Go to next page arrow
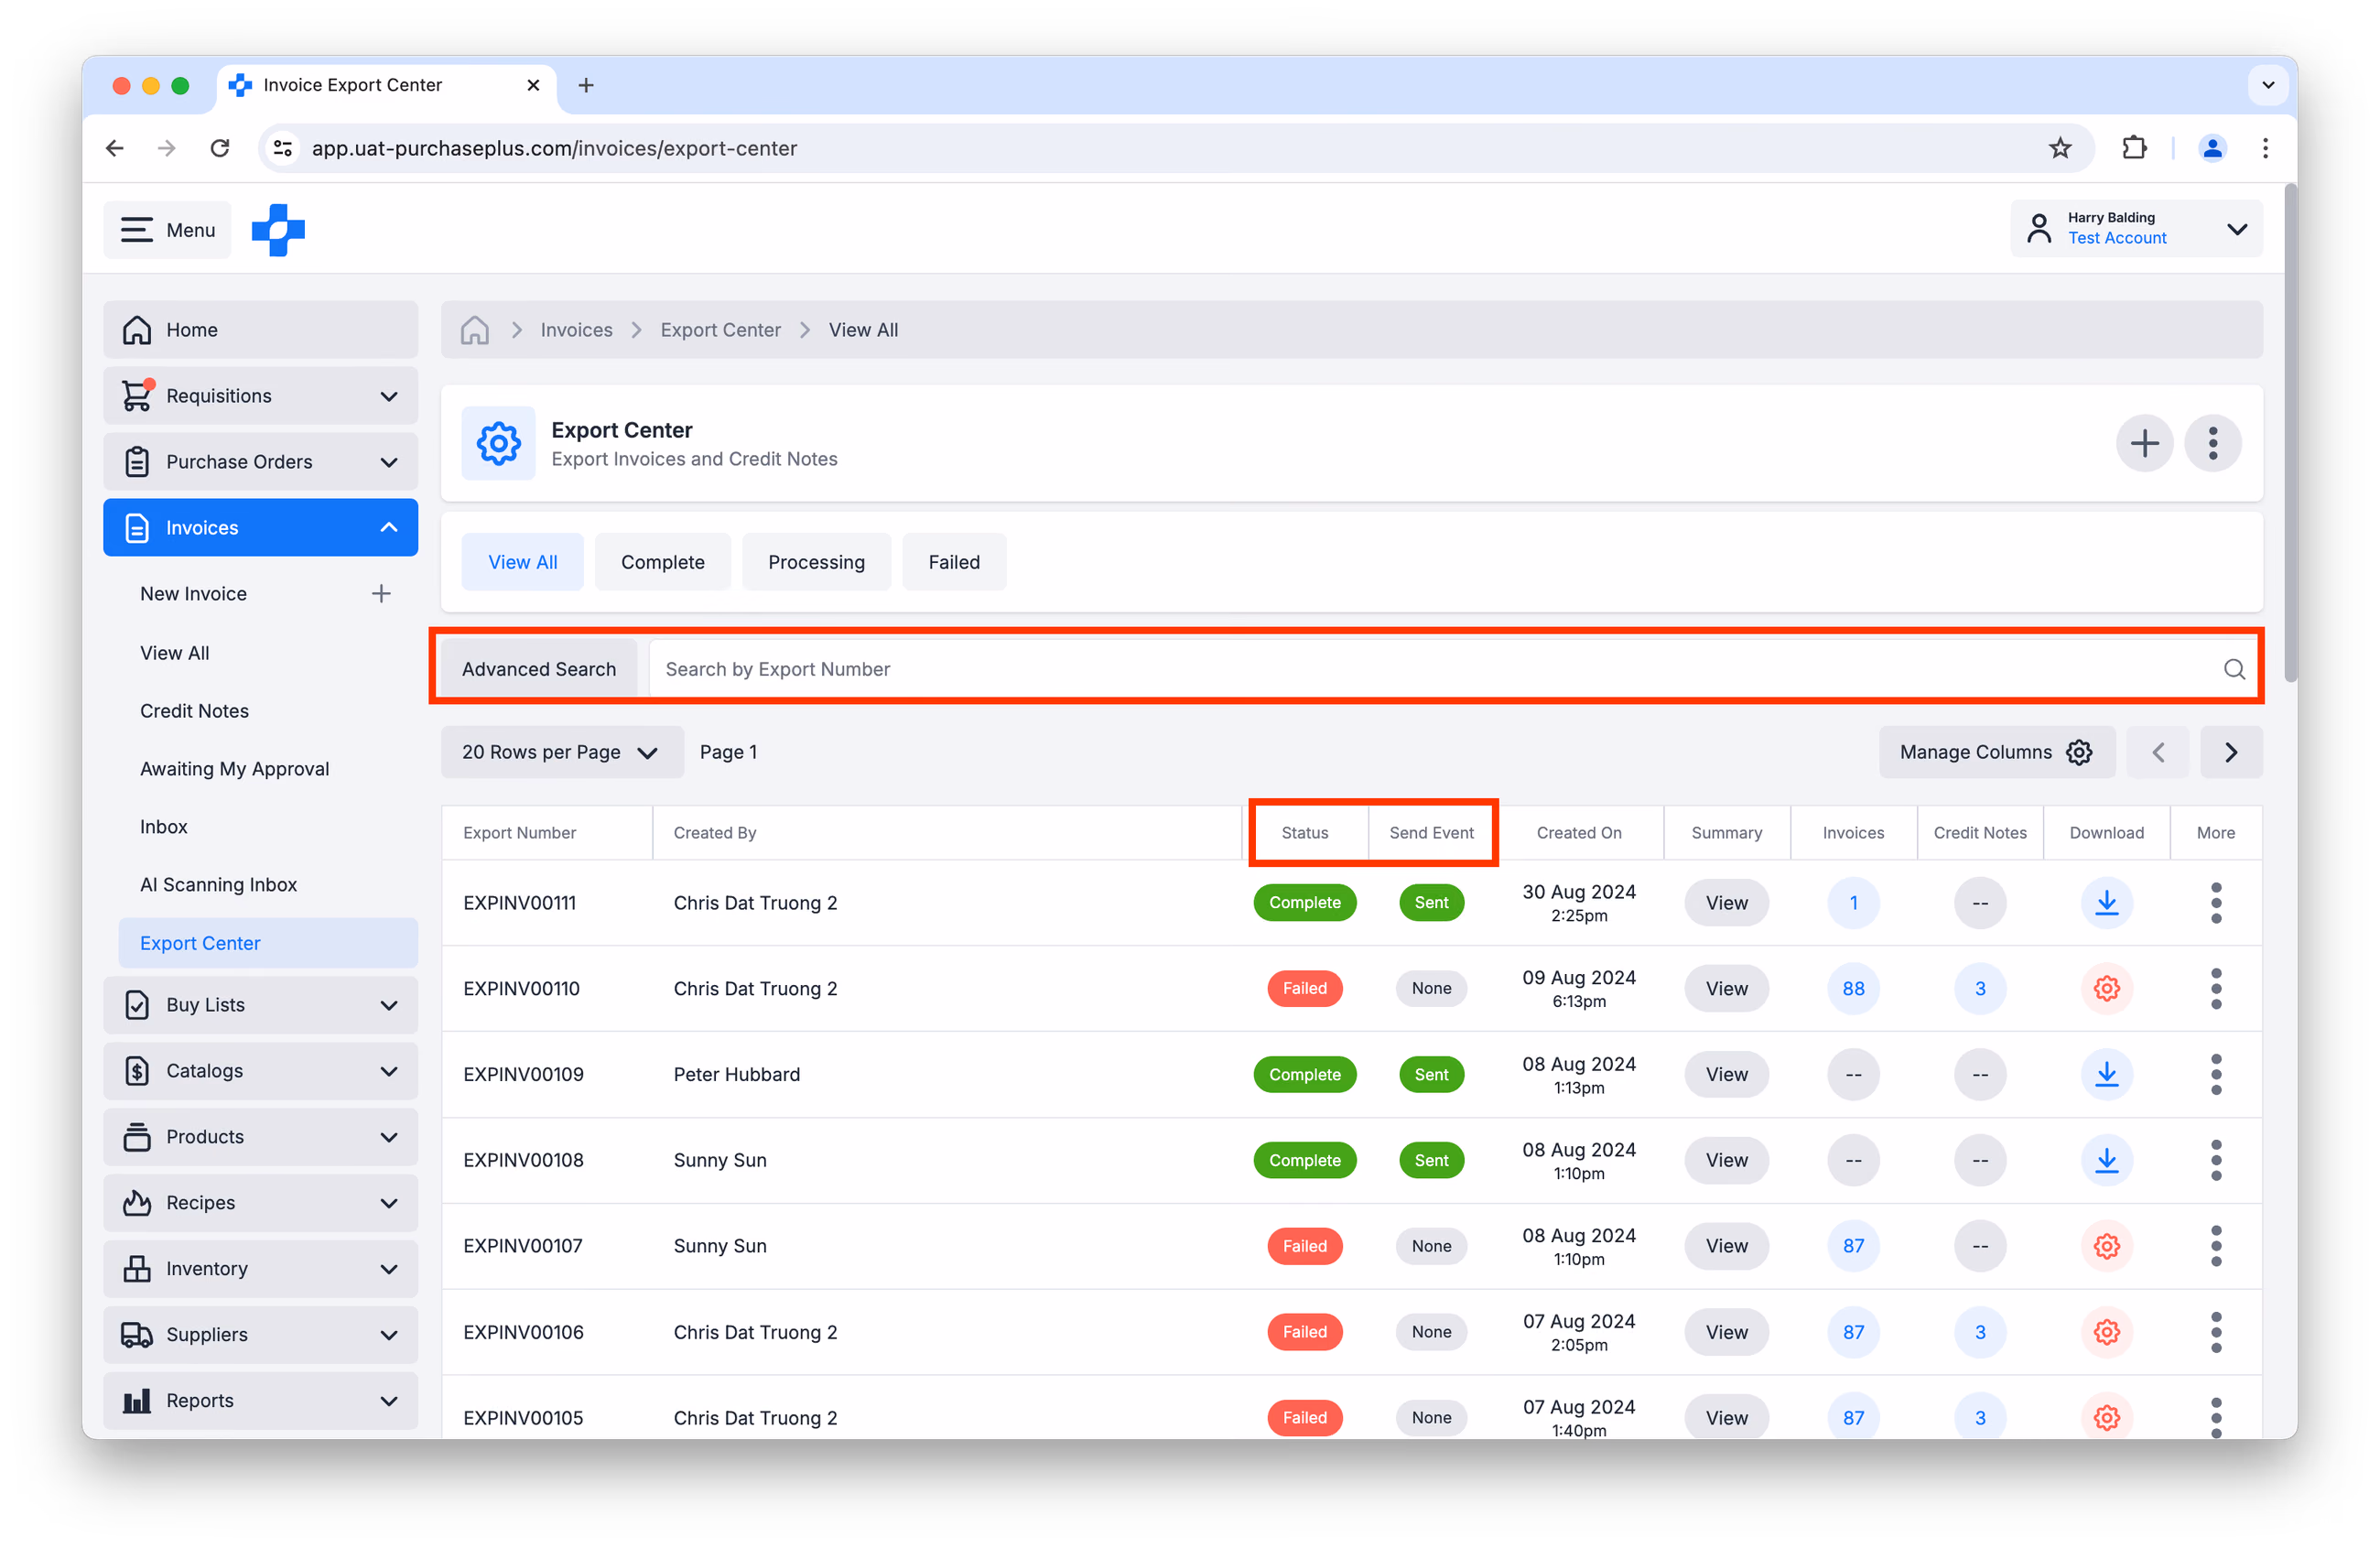Screen dimensions: 2380x1548 point(2231,752)
